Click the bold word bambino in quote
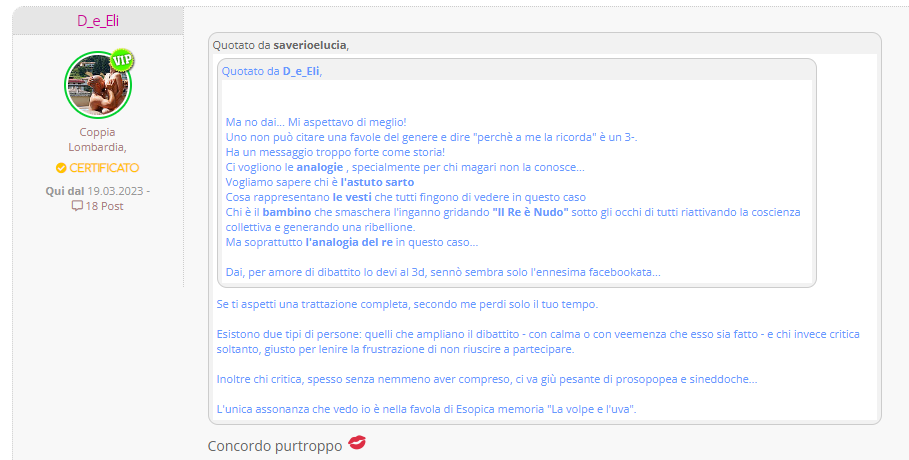 click(287, 212)
